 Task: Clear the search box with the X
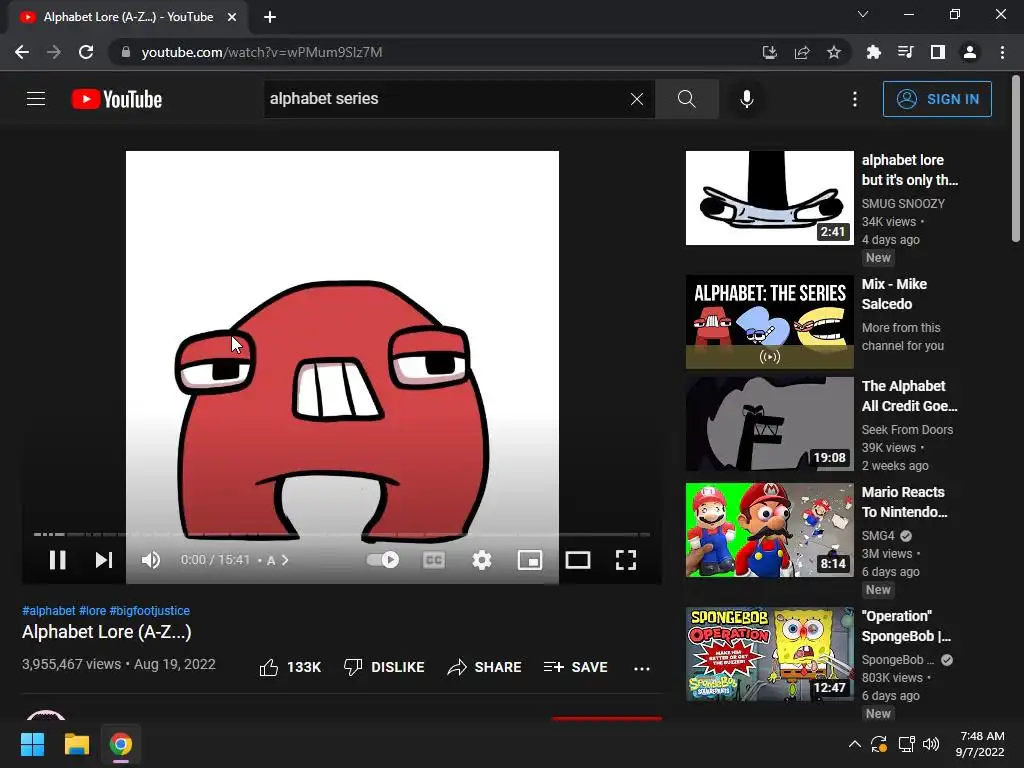coord(637,99)
